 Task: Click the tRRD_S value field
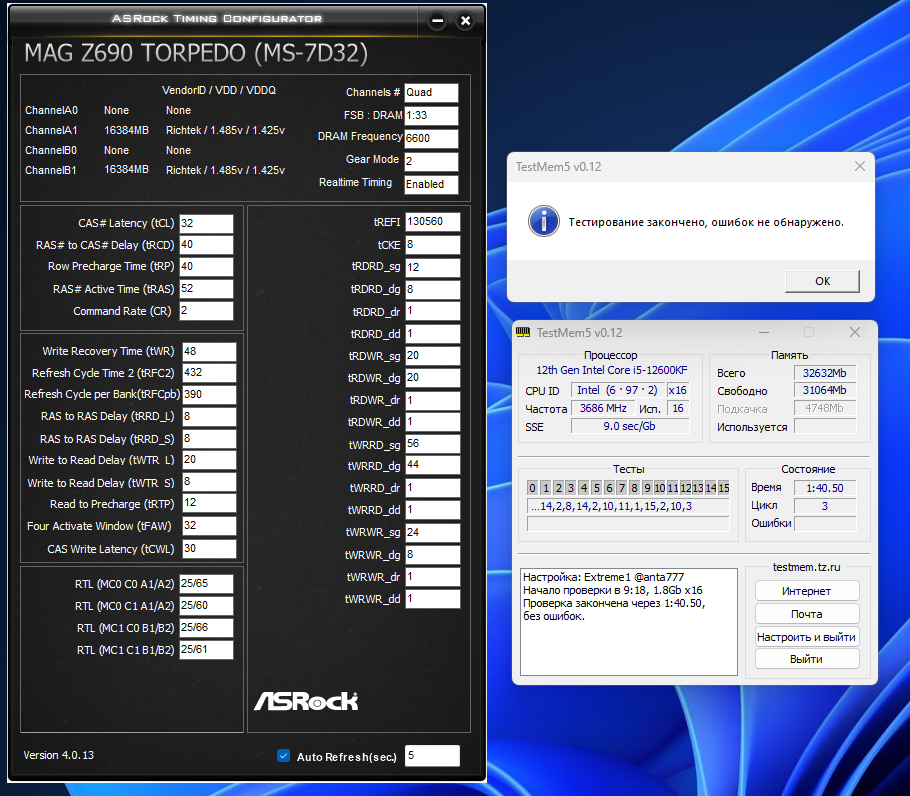coord(209,439)
